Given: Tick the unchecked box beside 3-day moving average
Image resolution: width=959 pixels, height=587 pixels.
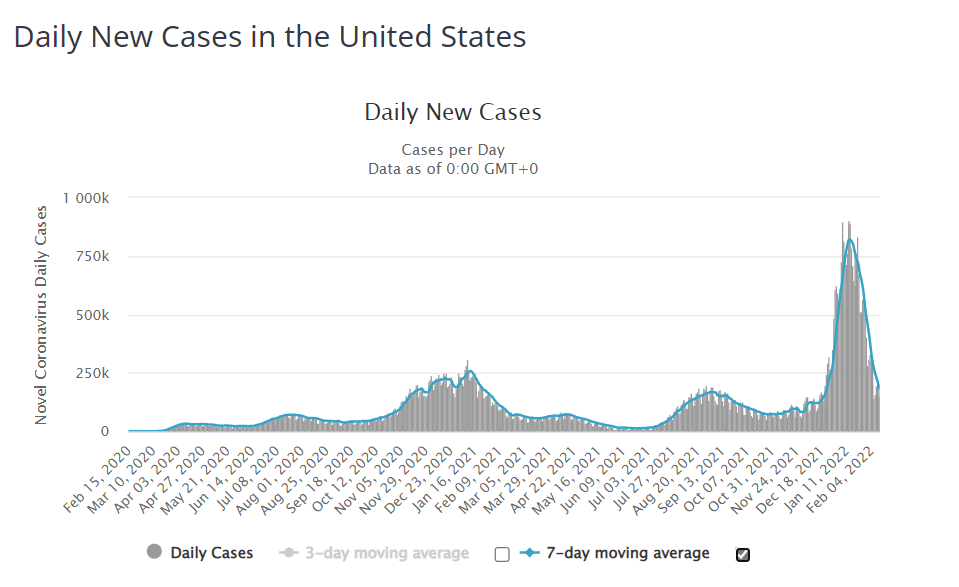Looking at the screenshot, I should 502,554.
